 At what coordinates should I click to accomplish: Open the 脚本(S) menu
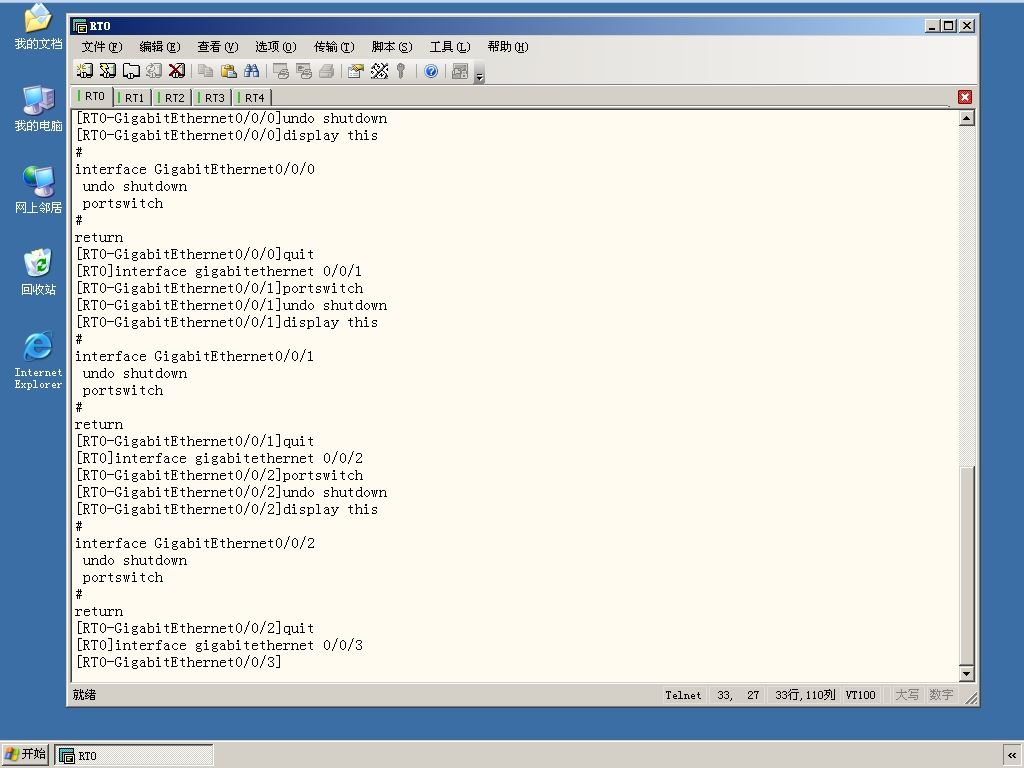pyautogui.click(x=392, y=46)
